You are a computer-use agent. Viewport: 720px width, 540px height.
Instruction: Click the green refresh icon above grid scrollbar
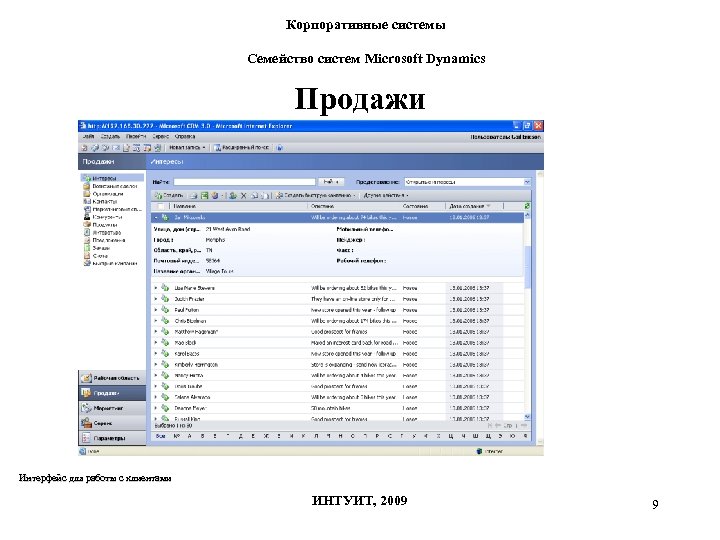click(527, 206)
